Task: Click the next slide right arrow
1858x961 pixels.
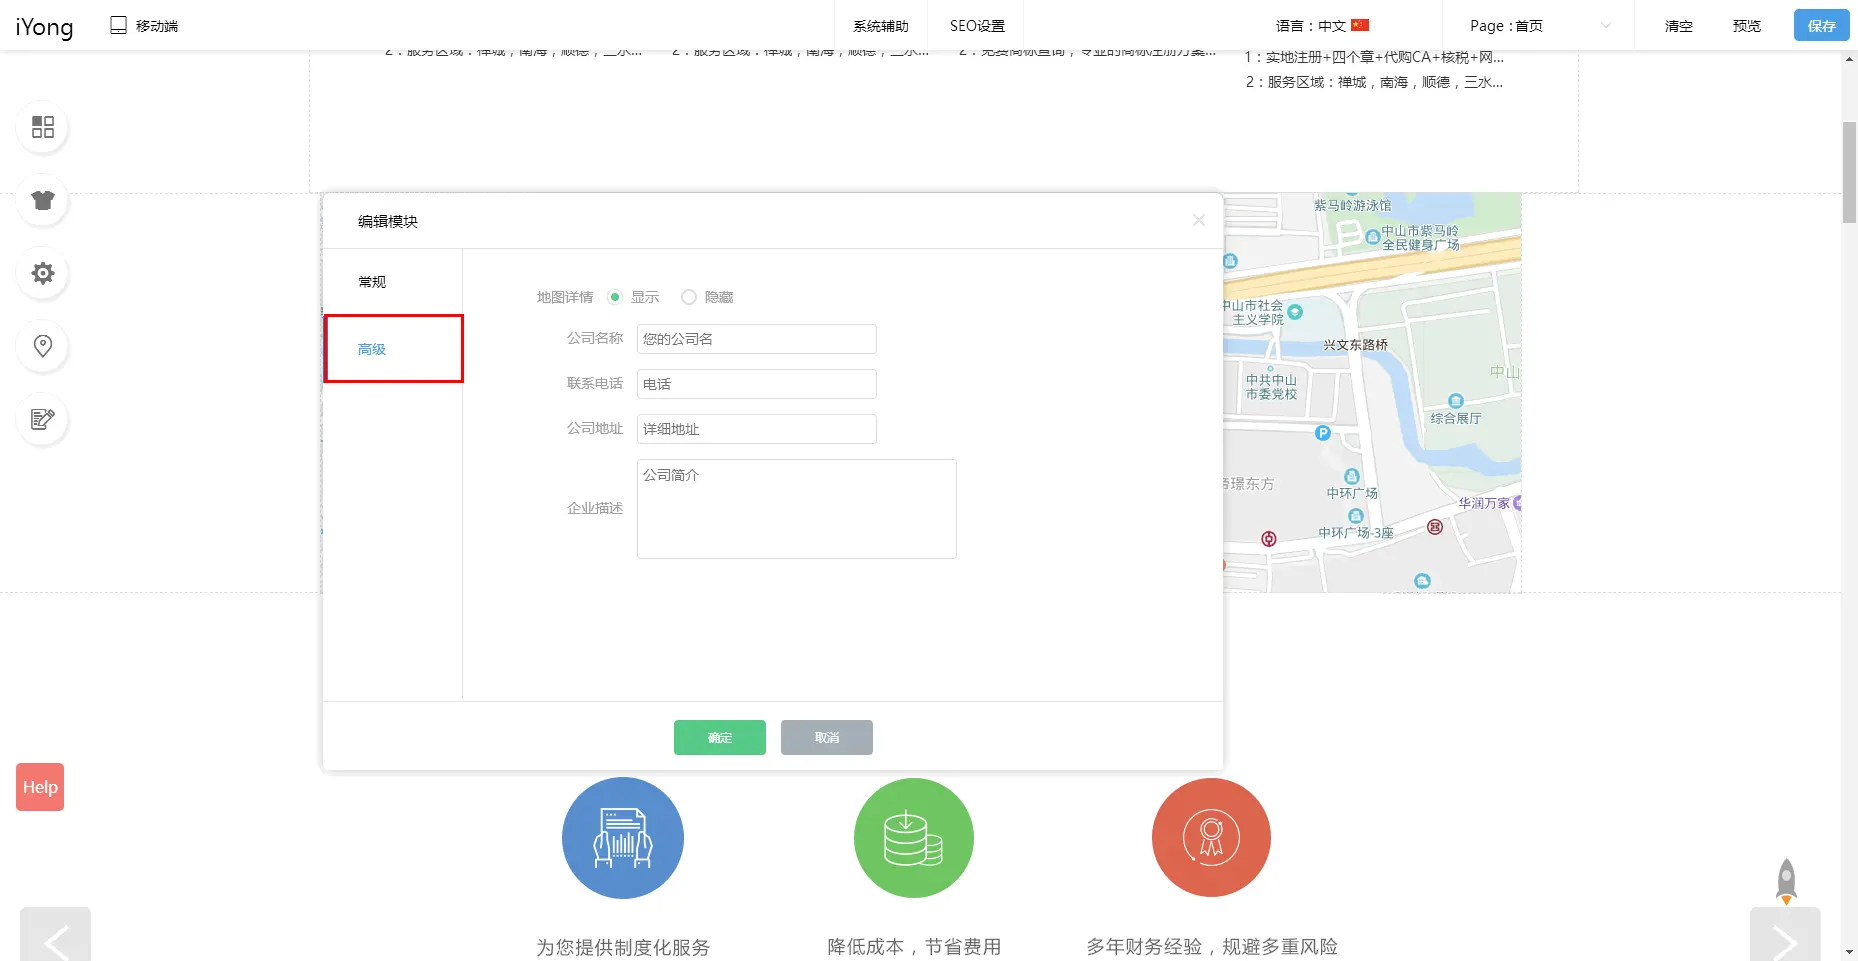Action: point(1785,937)
